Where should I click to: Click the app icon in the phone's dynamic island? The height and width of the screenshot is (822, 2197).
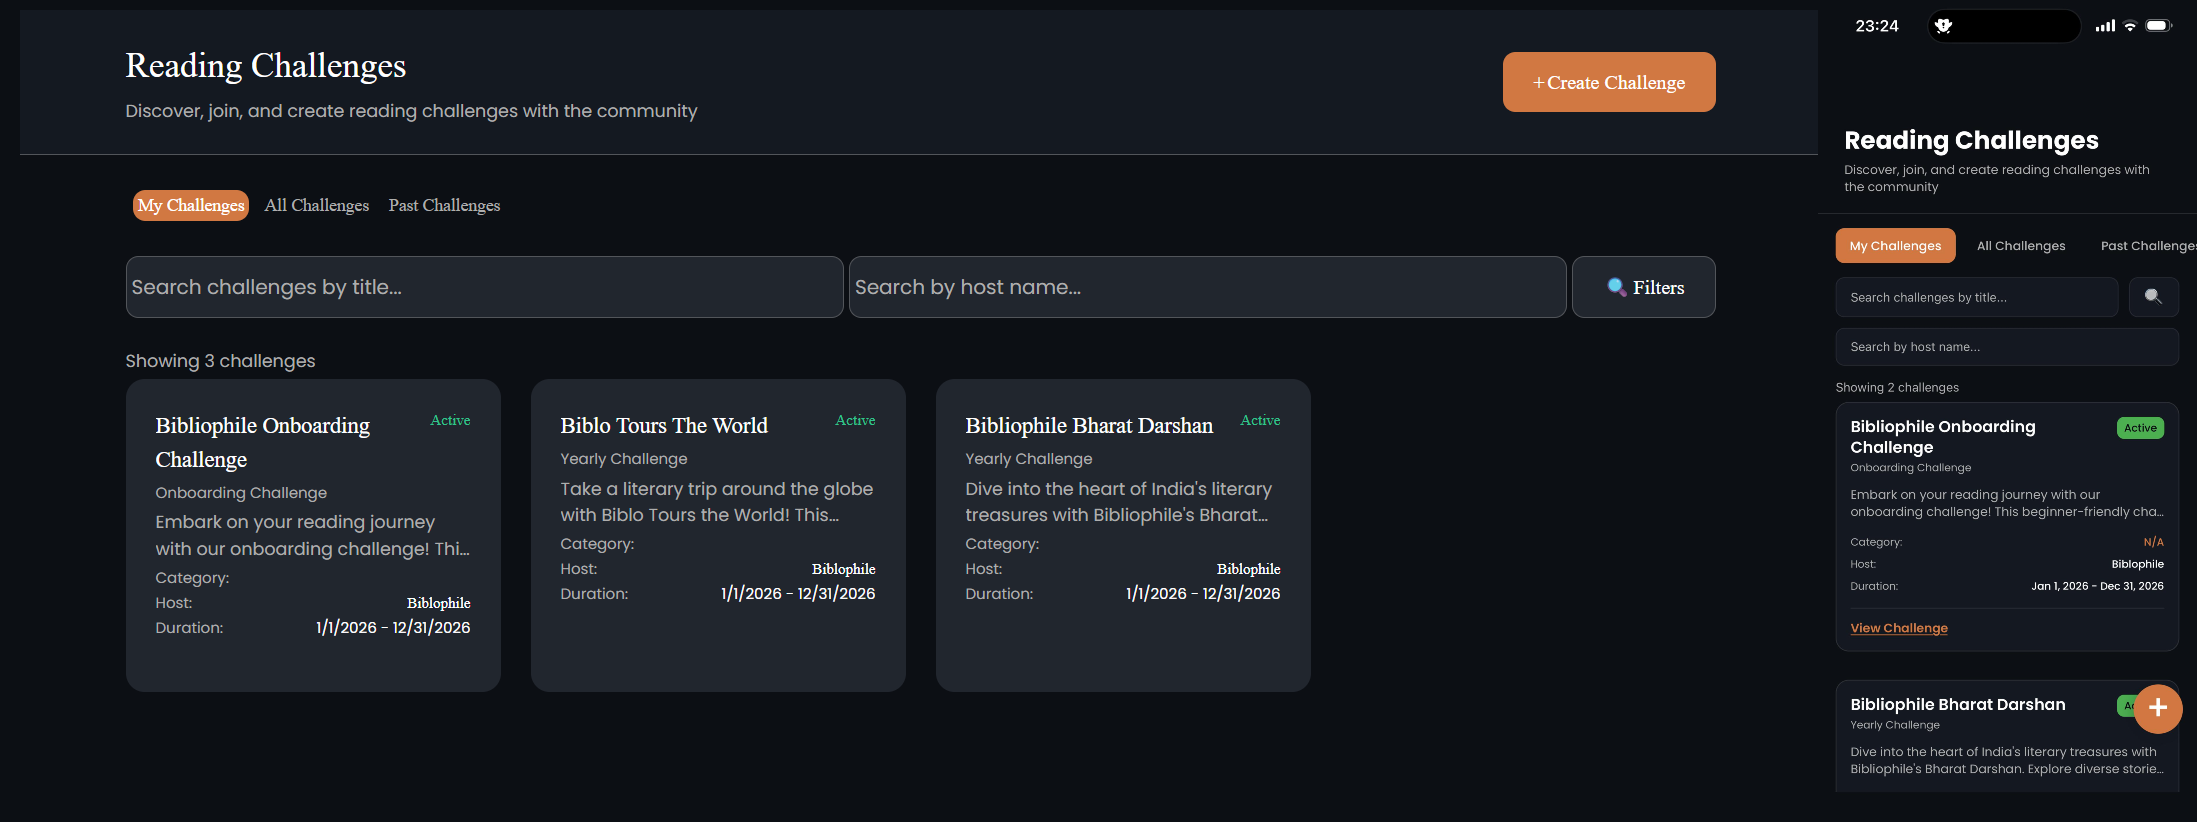[1943, 26]
